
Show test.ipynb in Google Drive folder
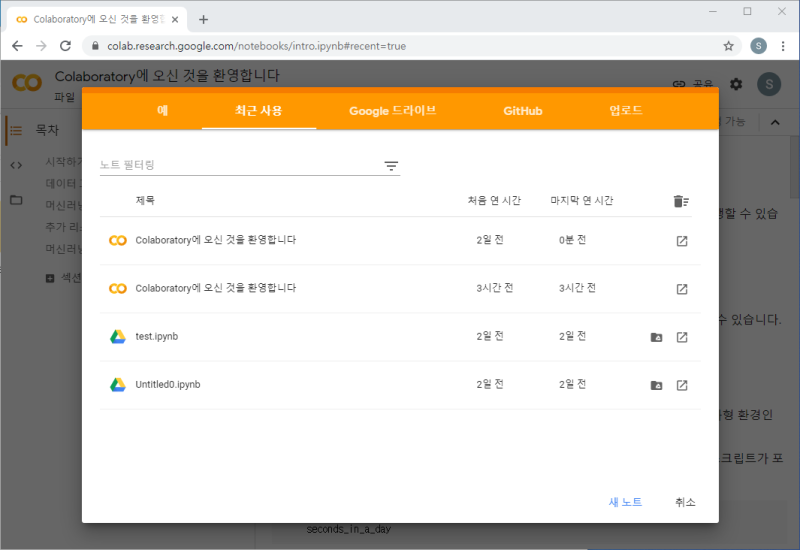point(657,337)
